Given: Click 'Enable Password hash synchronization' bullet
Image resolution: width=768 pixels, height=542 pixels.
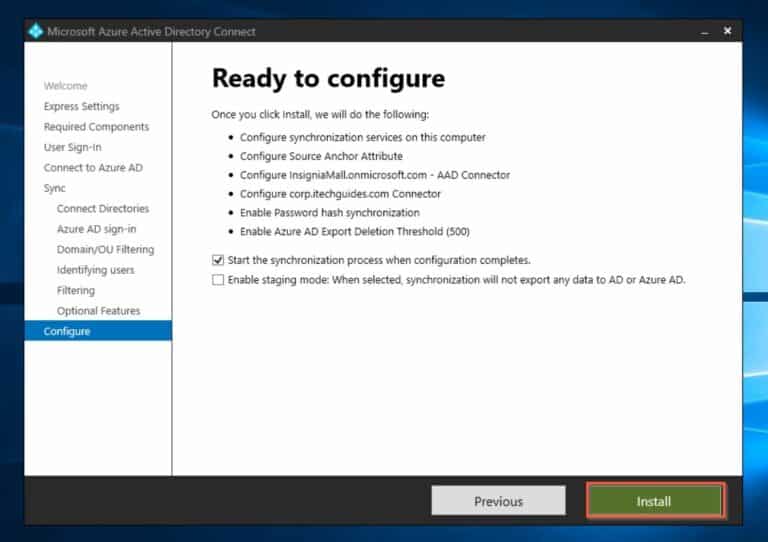Looking at the screenshot, I should click(330, 213).
